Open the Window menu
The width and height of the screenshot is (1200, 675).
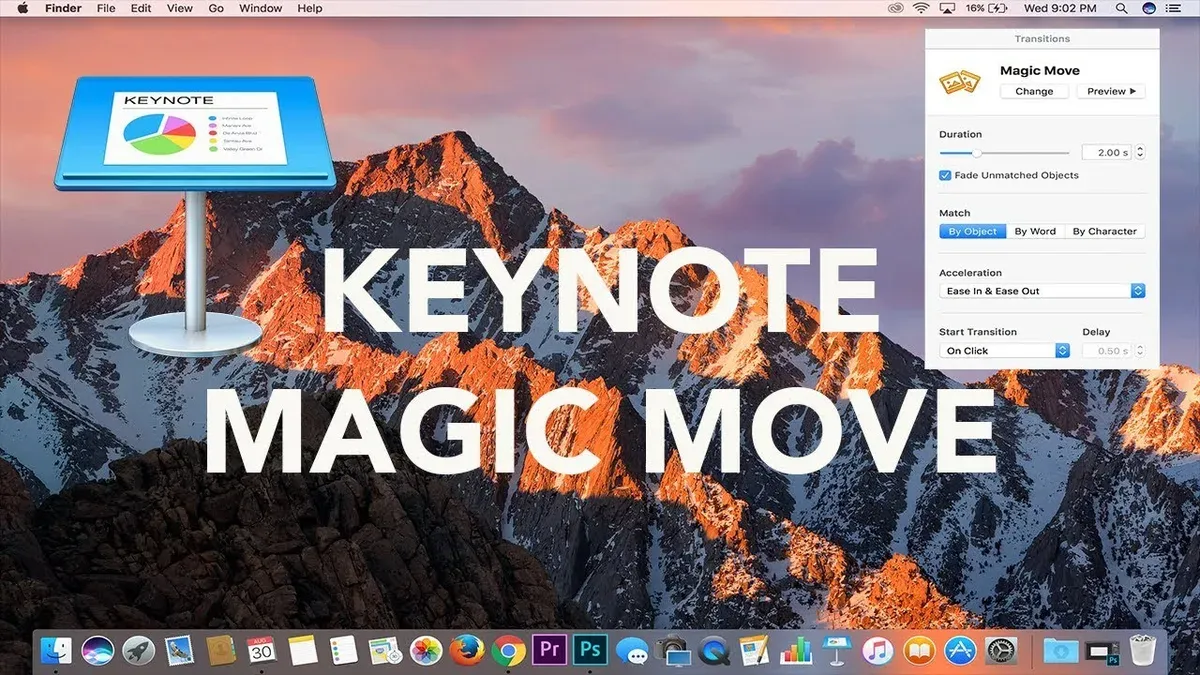click(x=260, y=8)
